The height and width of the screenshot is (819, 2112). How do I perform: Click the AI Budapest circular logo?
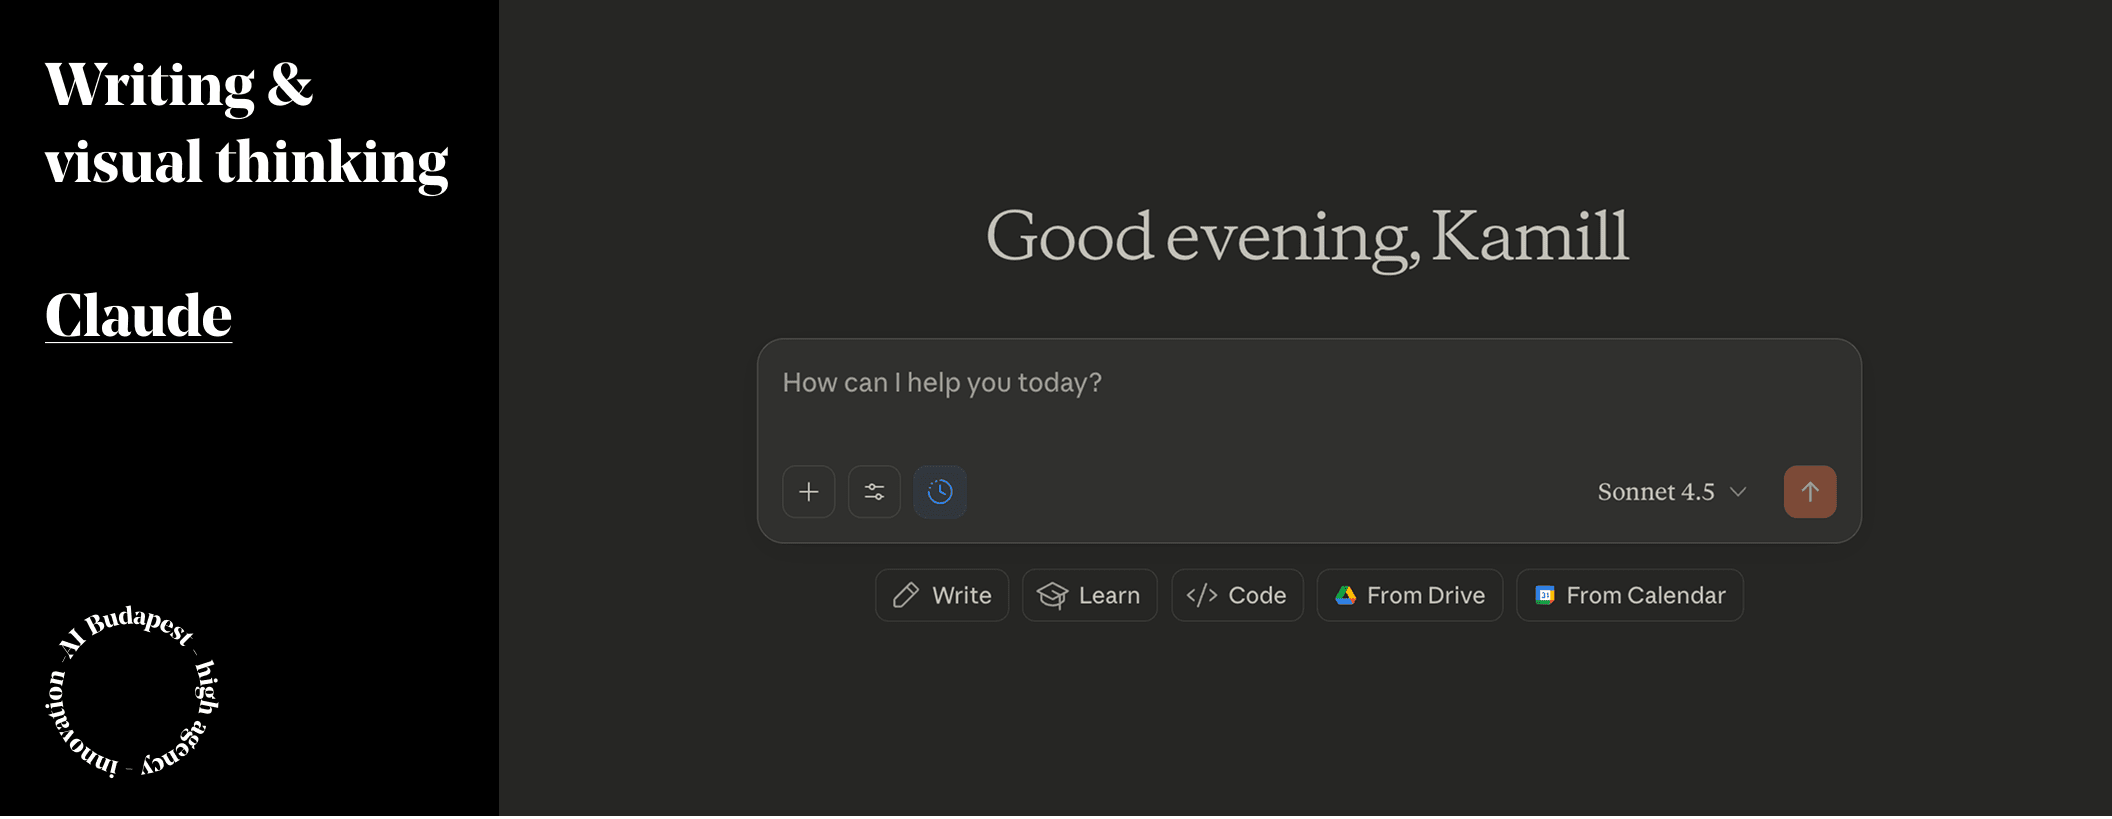pos(132,692)
